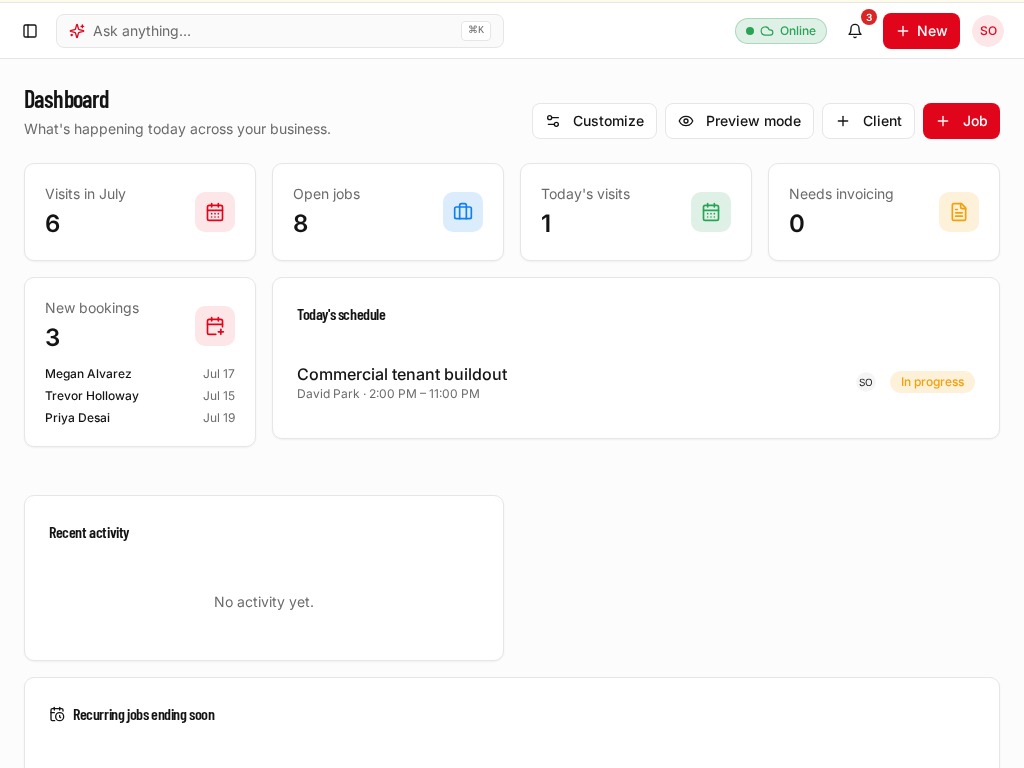1024x768 pixels.
Task: Open Commercial tenant buildout visit
Action: click(402, 374)
